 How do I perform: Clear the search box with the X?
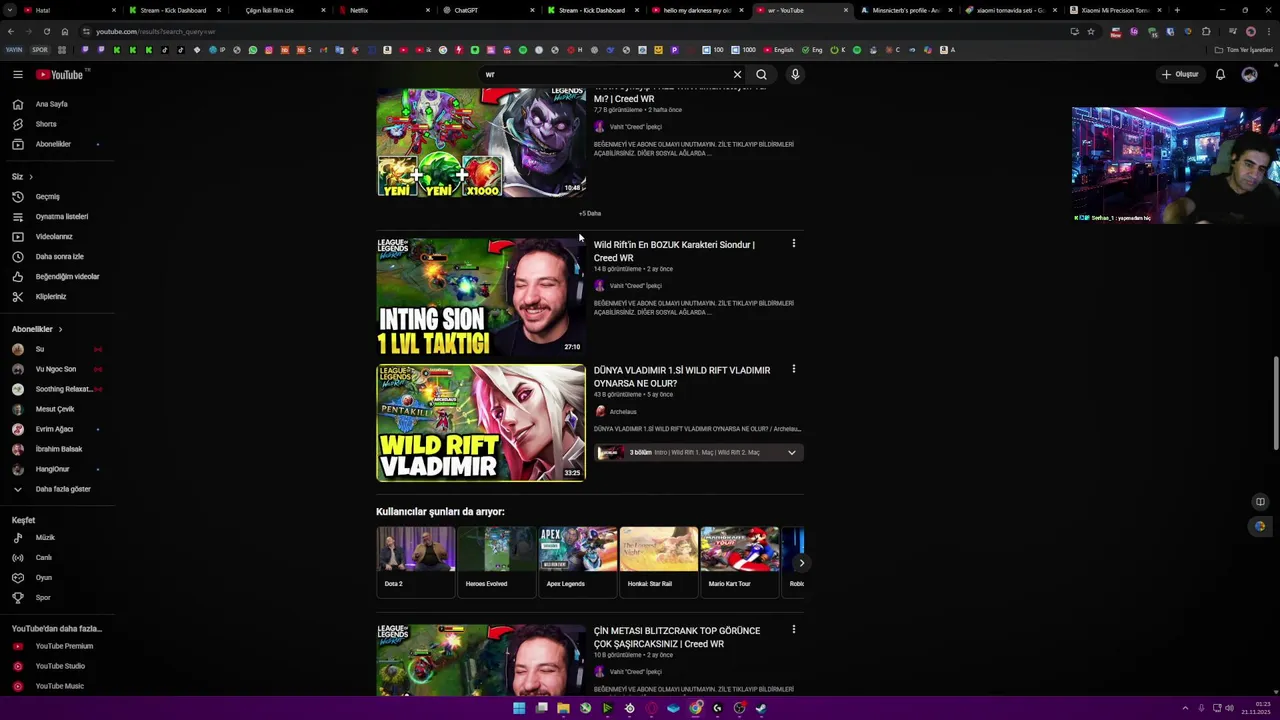pos(737,74)
